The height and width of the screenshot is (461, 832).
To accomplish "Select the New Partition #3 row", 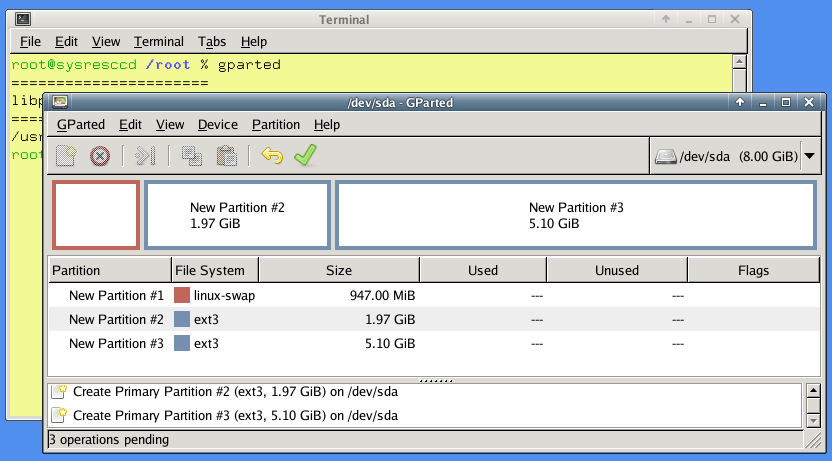I will pyautogui.click(x=434, y=343).
